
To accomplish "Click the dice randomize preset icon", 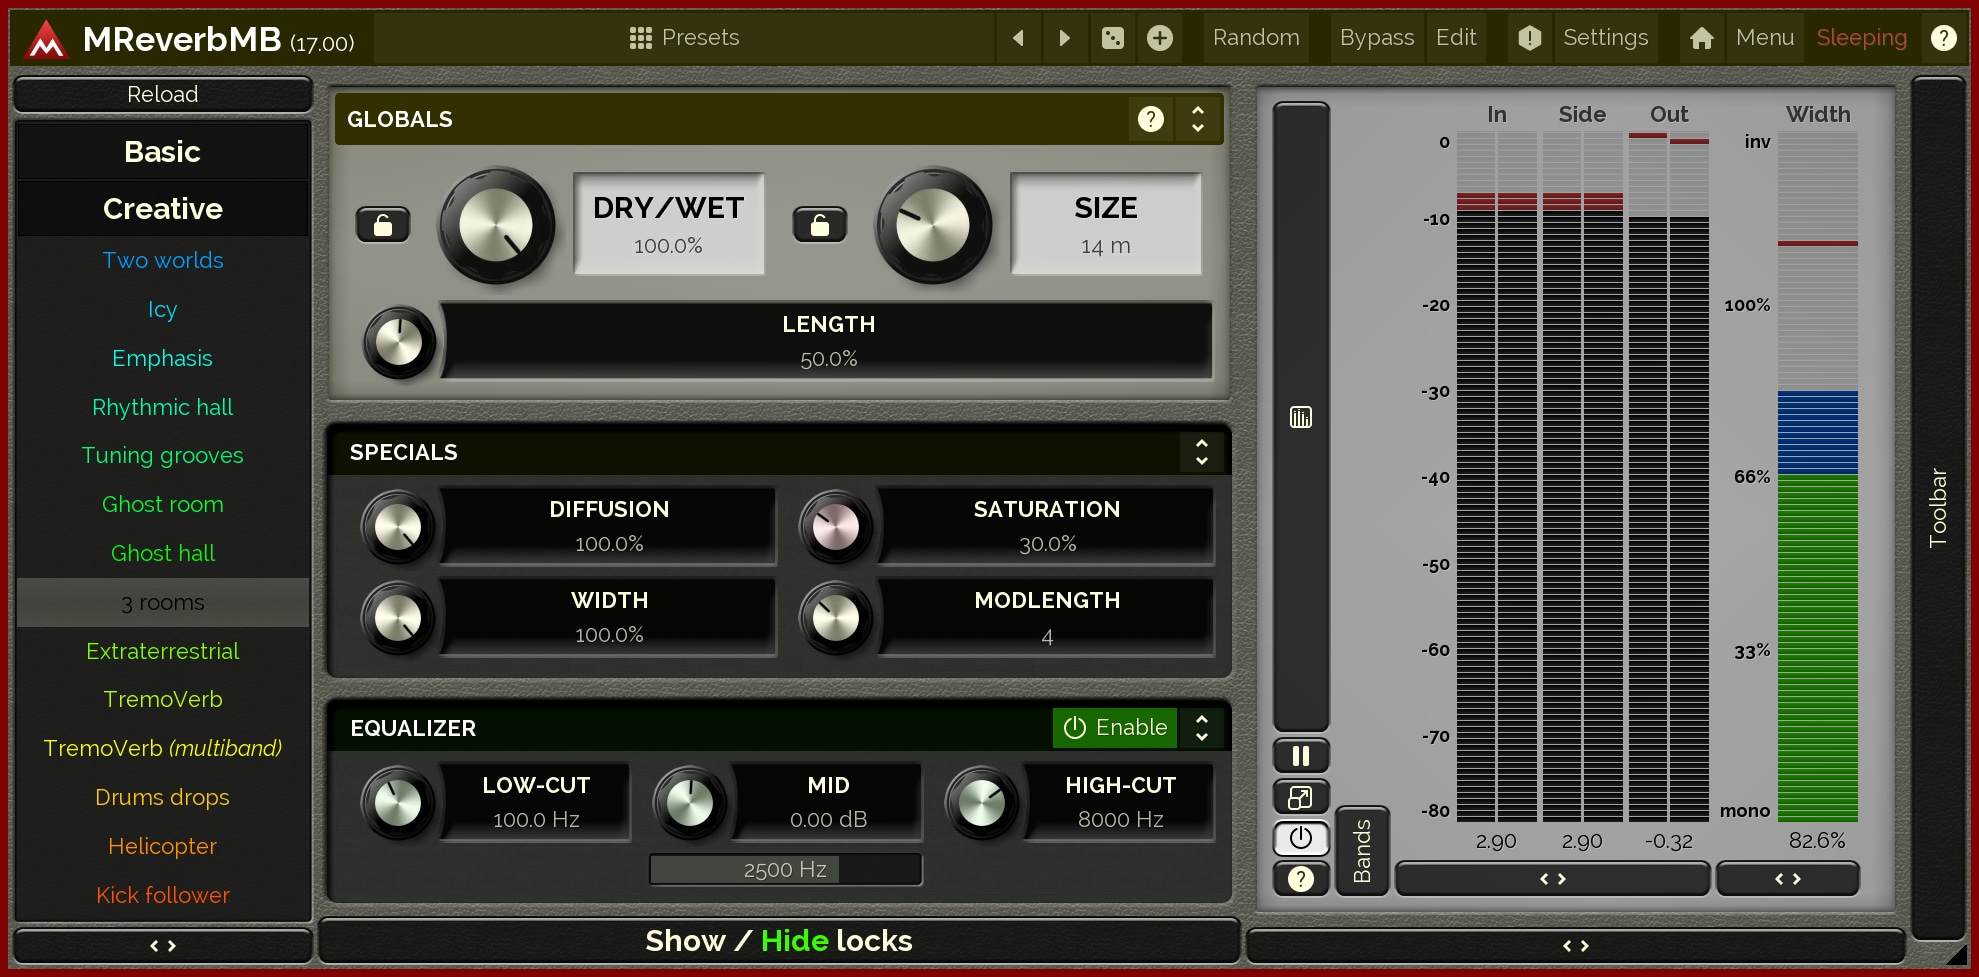I will pos(1112,38).
